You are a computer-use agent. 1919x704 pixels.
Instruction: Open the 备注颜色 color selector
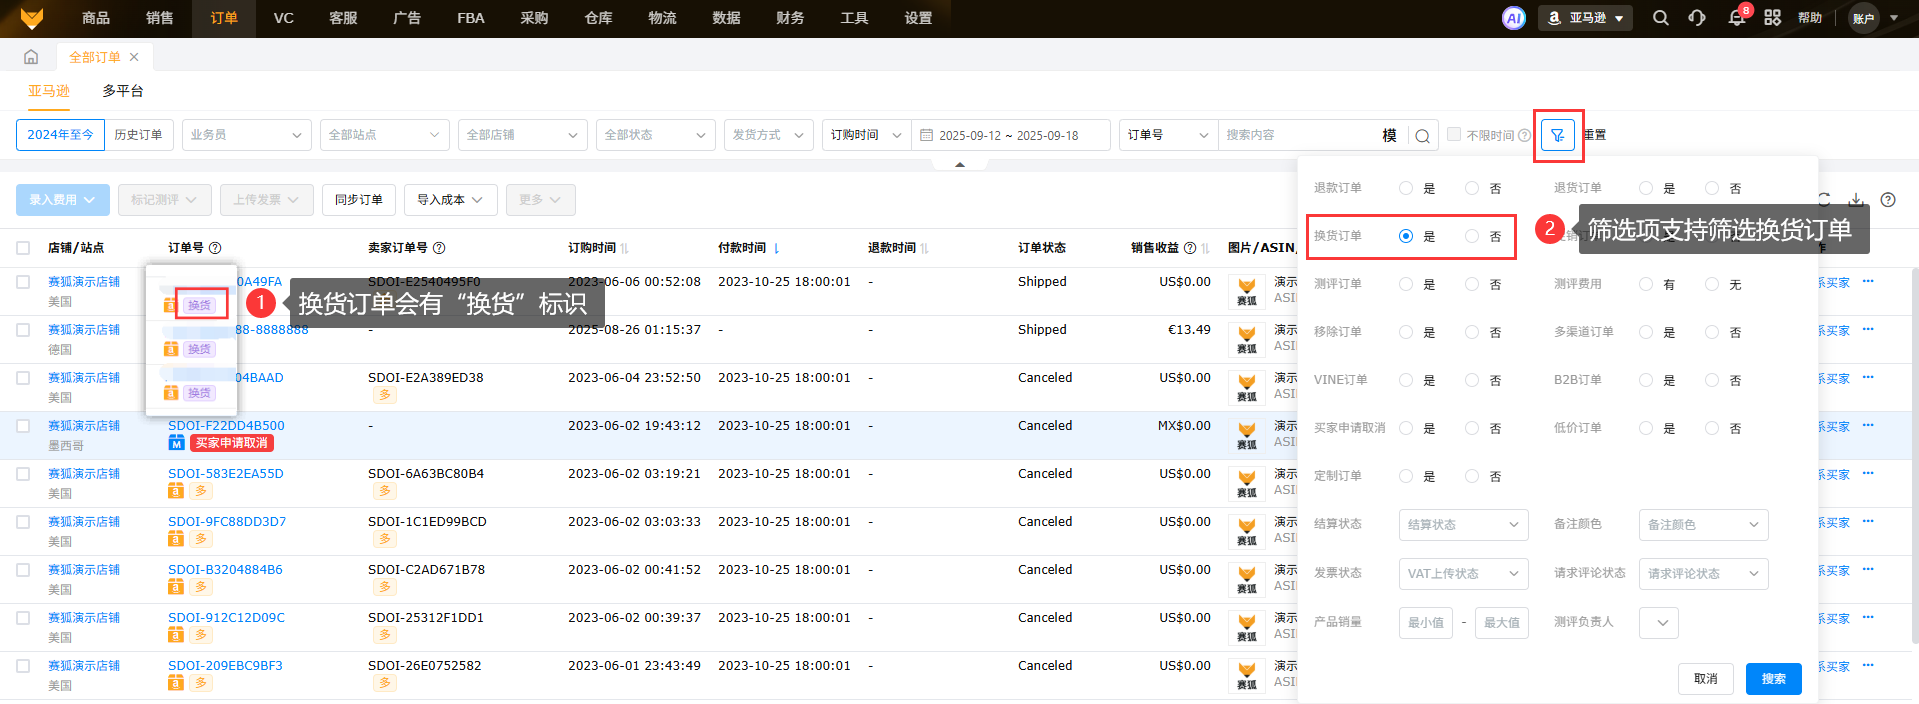pos(1703,525)
